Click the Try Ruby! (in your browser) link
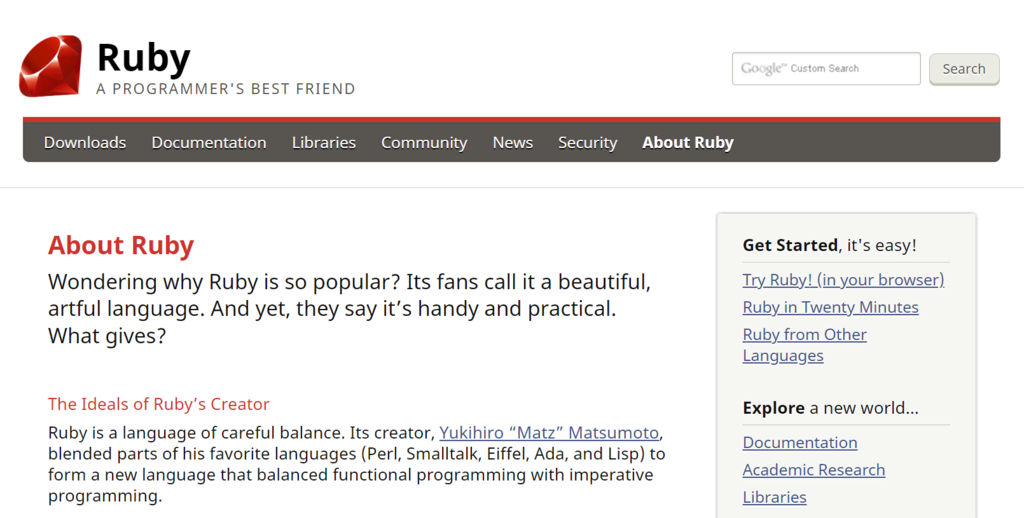The width and height of the screenshot is (1024, 518). pos(843,280)
